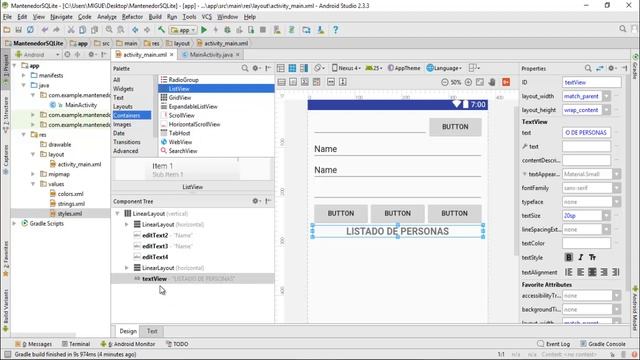The image size is (640, 360).
Task: Open TODO tool window
Action: [x=177, y=344]
